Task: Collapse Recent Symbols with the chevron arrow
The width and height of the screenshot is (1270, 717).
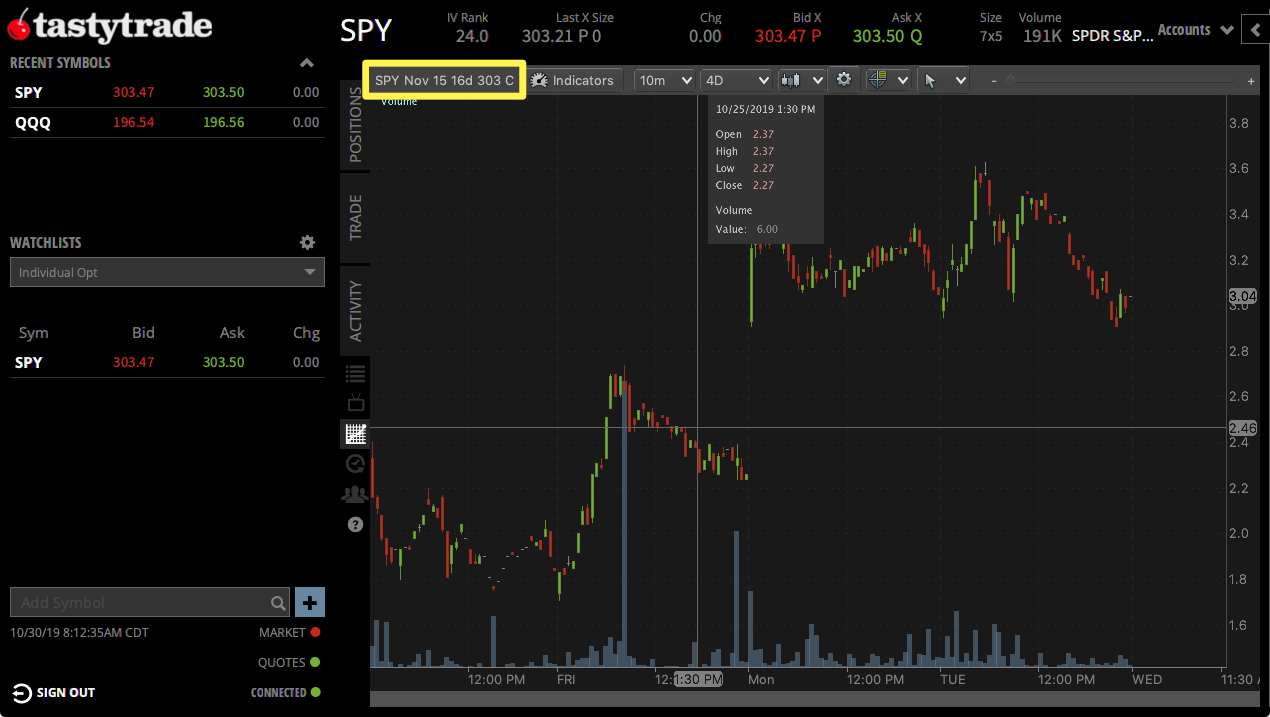Action: (x=308, y=61)
